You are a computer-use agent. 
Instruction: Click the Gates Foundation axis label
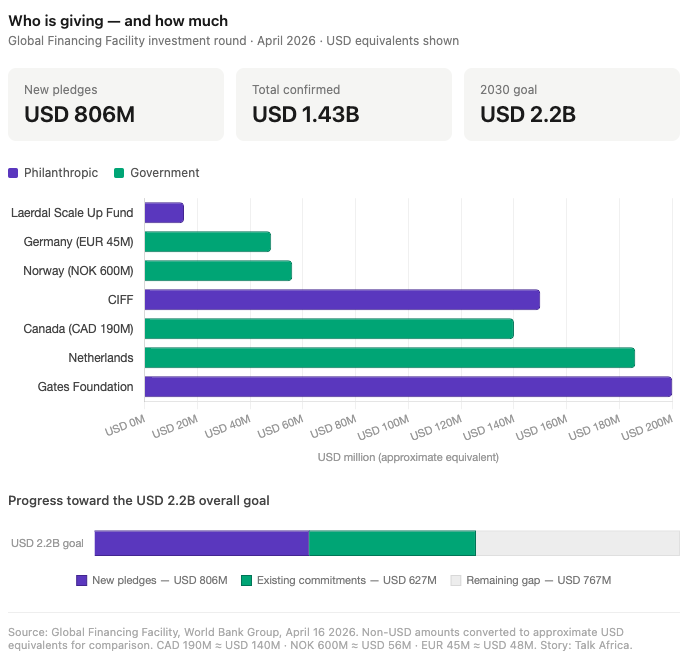pos(85,387)
